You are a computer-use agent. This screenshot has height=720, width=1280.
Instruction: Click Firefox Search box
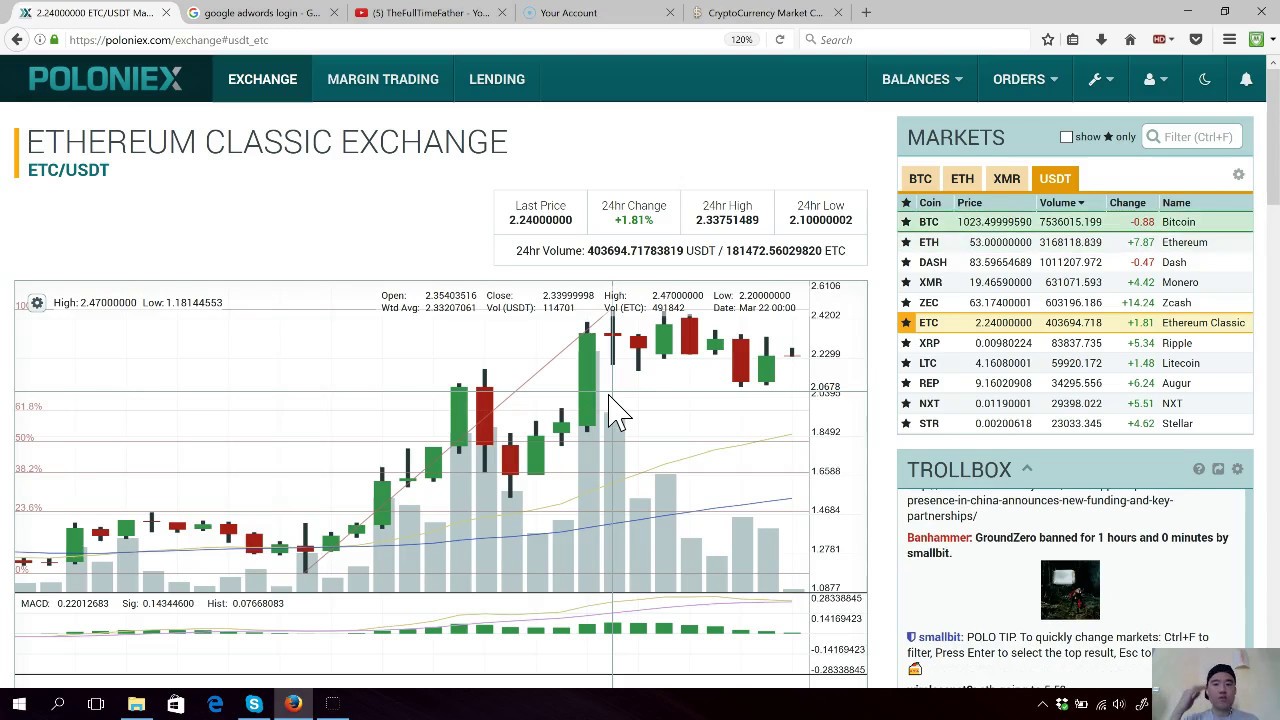[x=915, y=40]
